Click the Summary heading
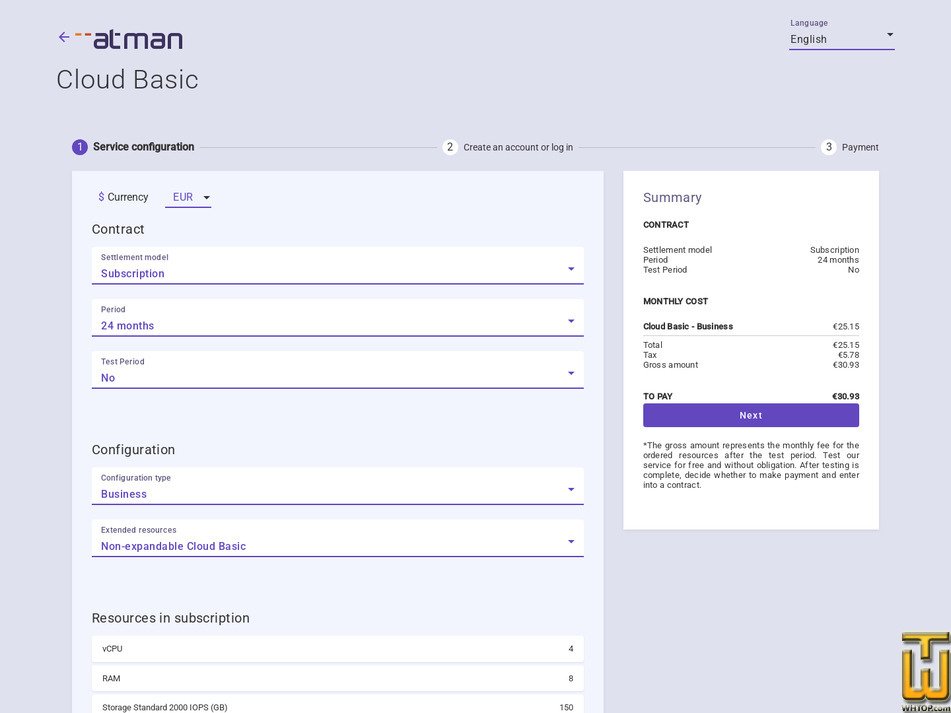This screenshot has height=713, width=951. tap(672, 198)
